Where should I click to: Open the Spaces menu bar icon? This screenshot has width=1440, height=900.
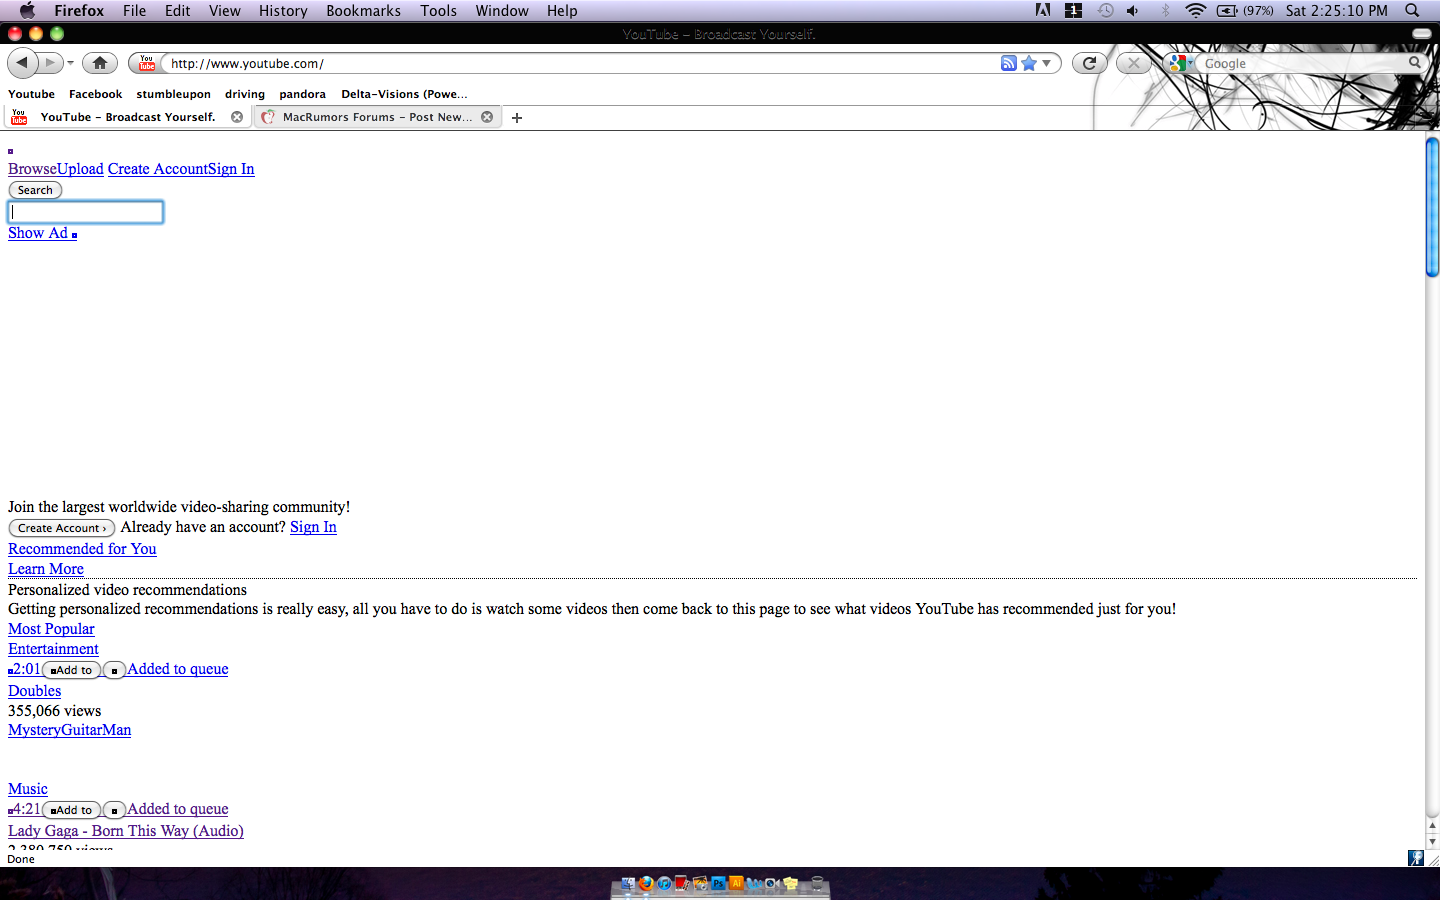tap(1073, 10)
